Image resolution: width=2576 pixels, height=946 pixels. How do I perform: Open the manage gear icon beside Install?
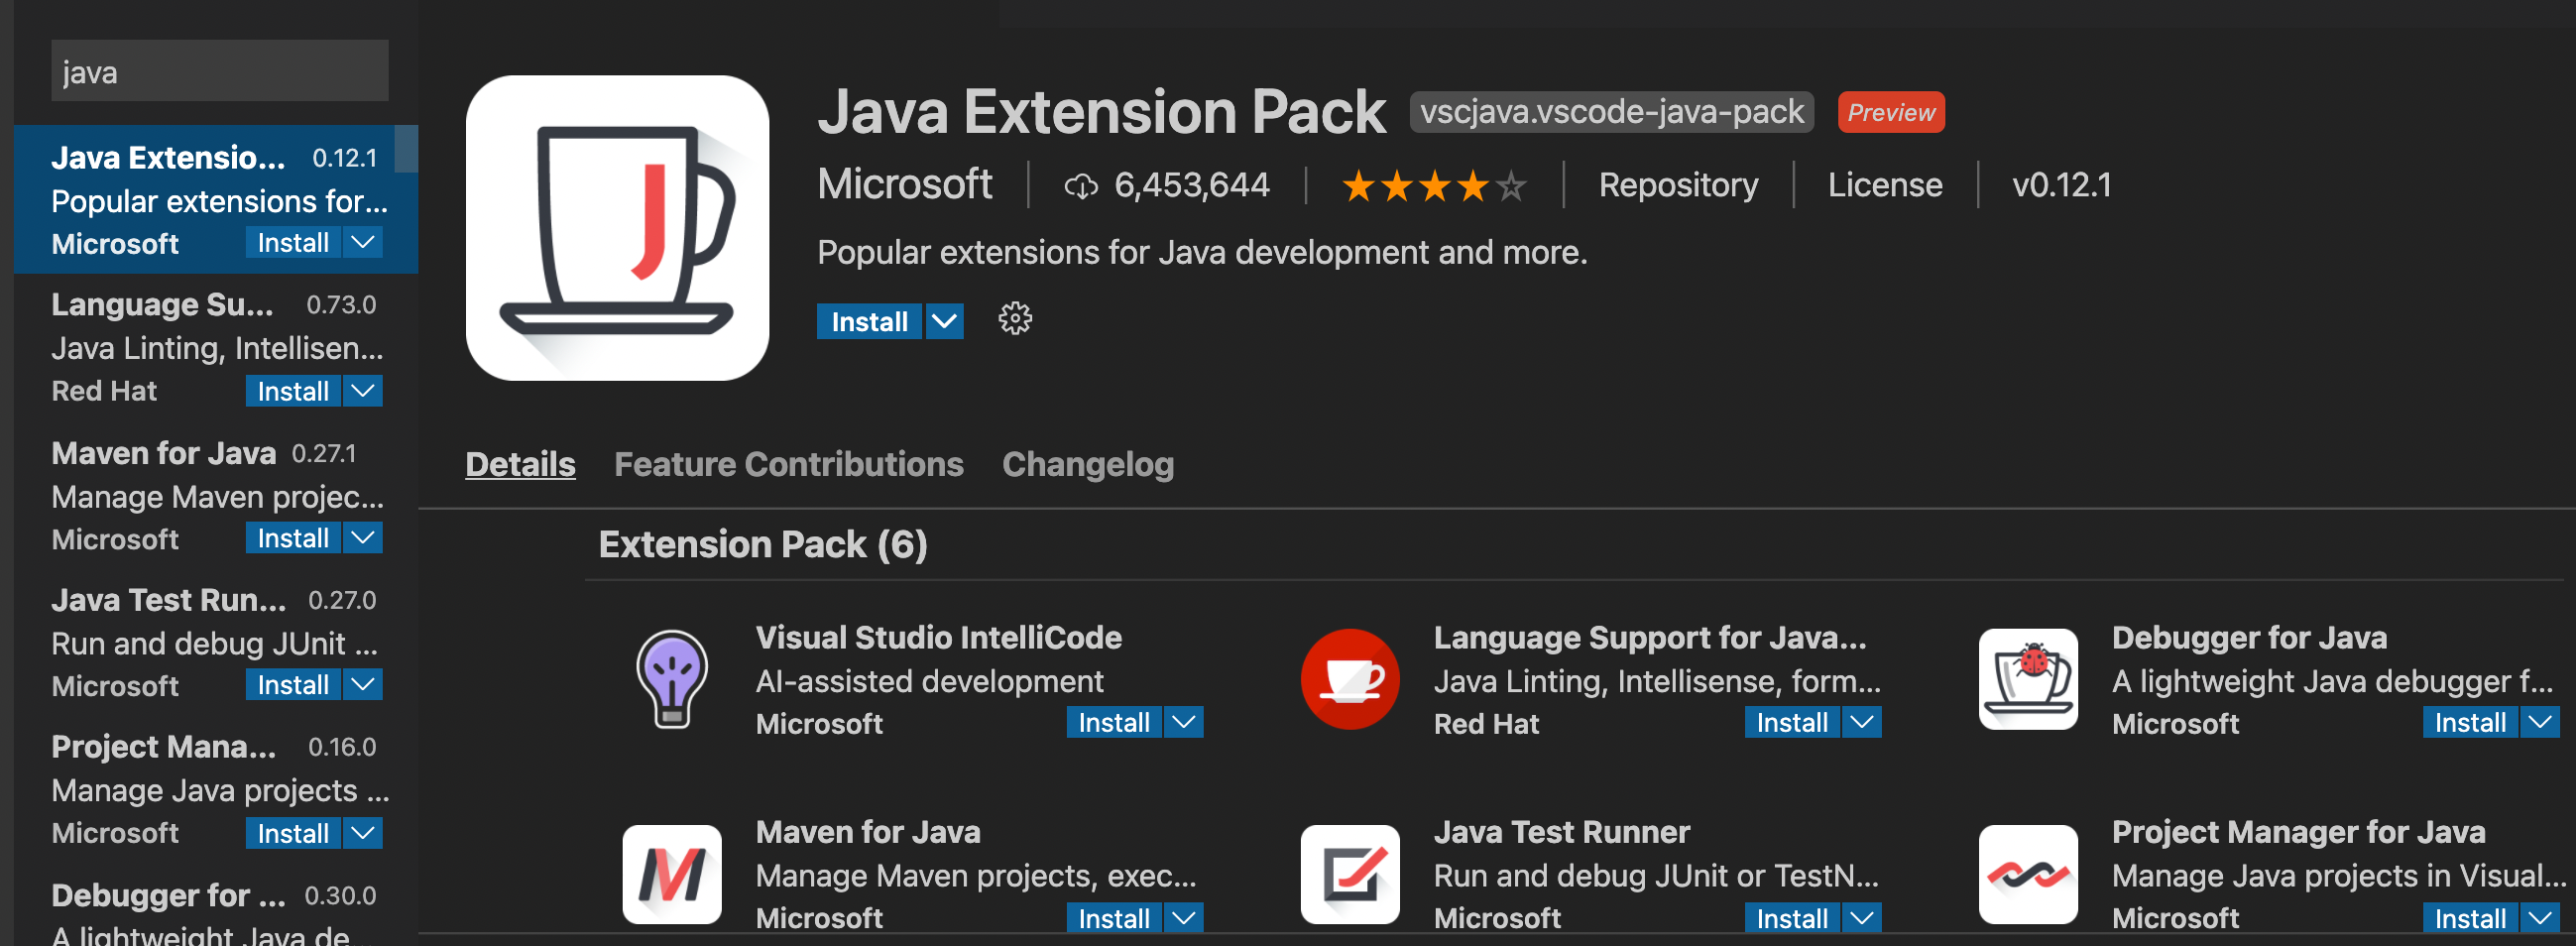(x=1014, y=320)
